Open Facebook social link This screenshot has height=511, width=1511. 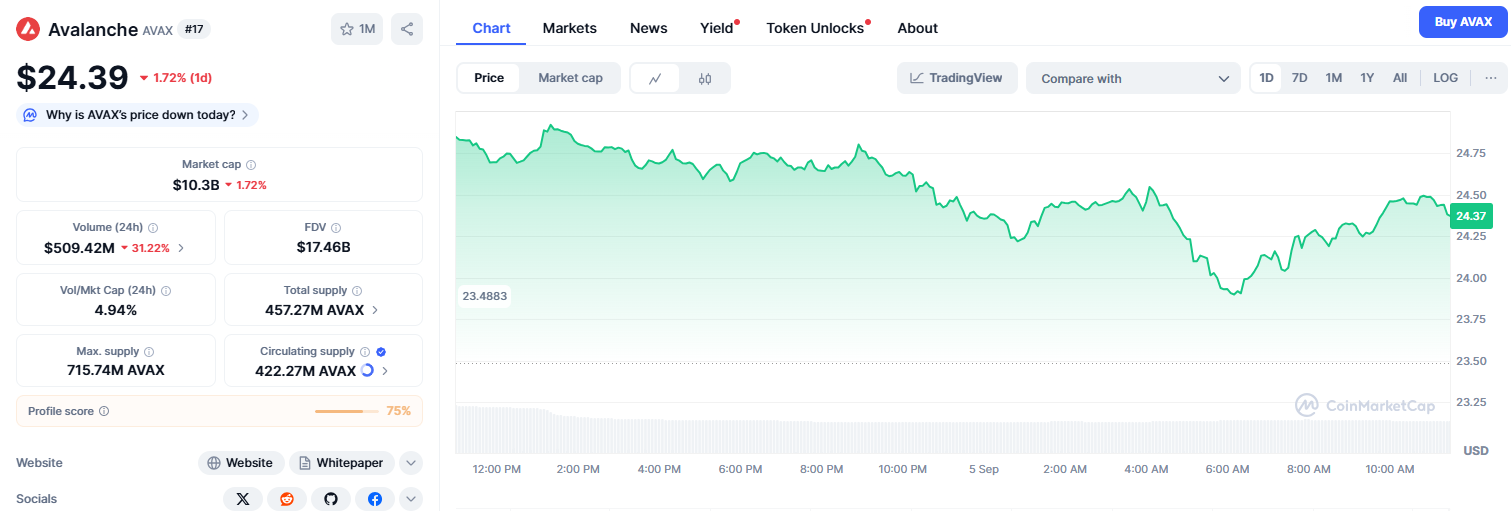pos(375,499)
